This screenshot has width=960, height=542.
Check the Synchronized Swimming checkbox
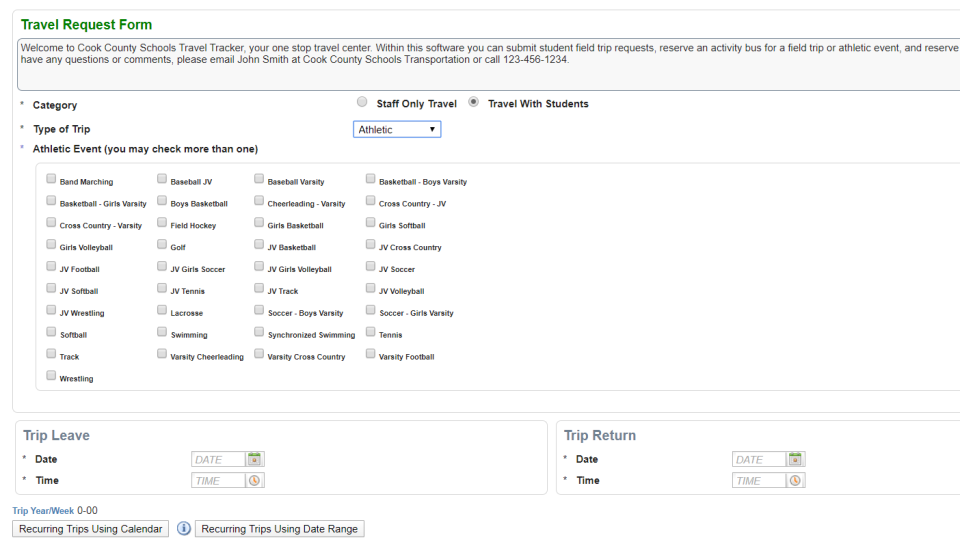259,332
